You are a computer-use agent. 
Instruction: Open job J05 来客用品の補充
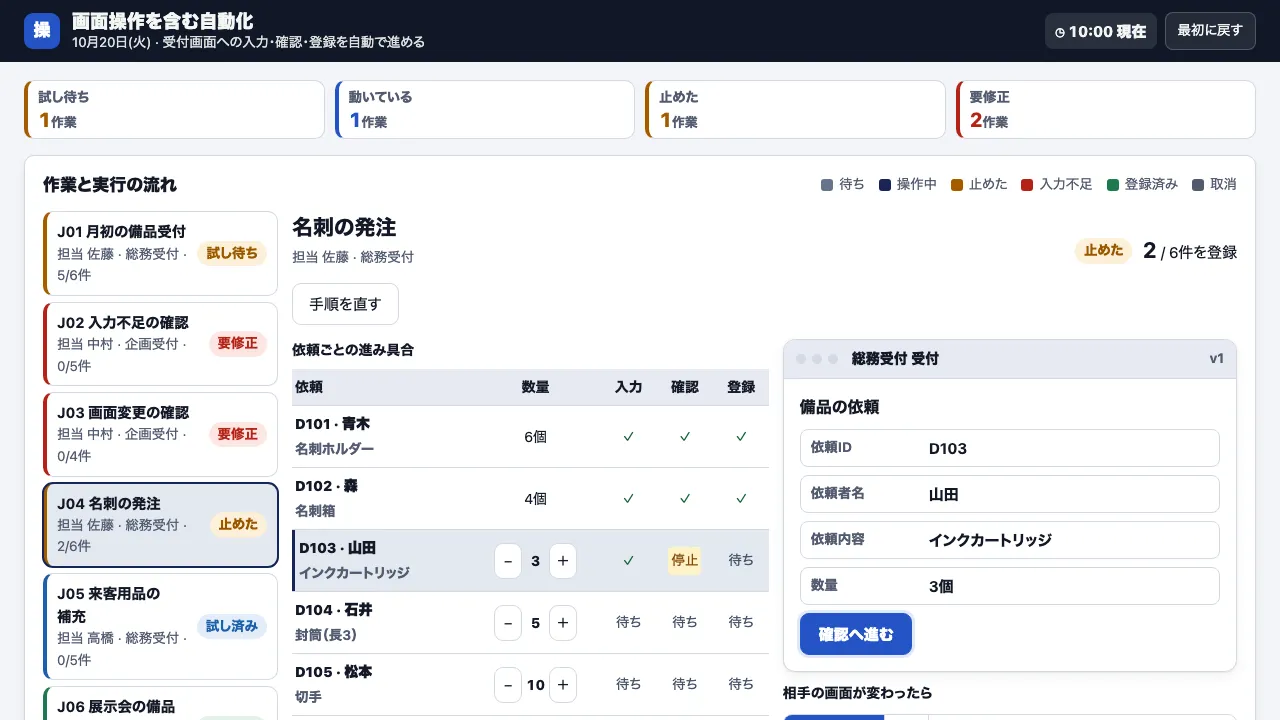(x=160, y=626)
